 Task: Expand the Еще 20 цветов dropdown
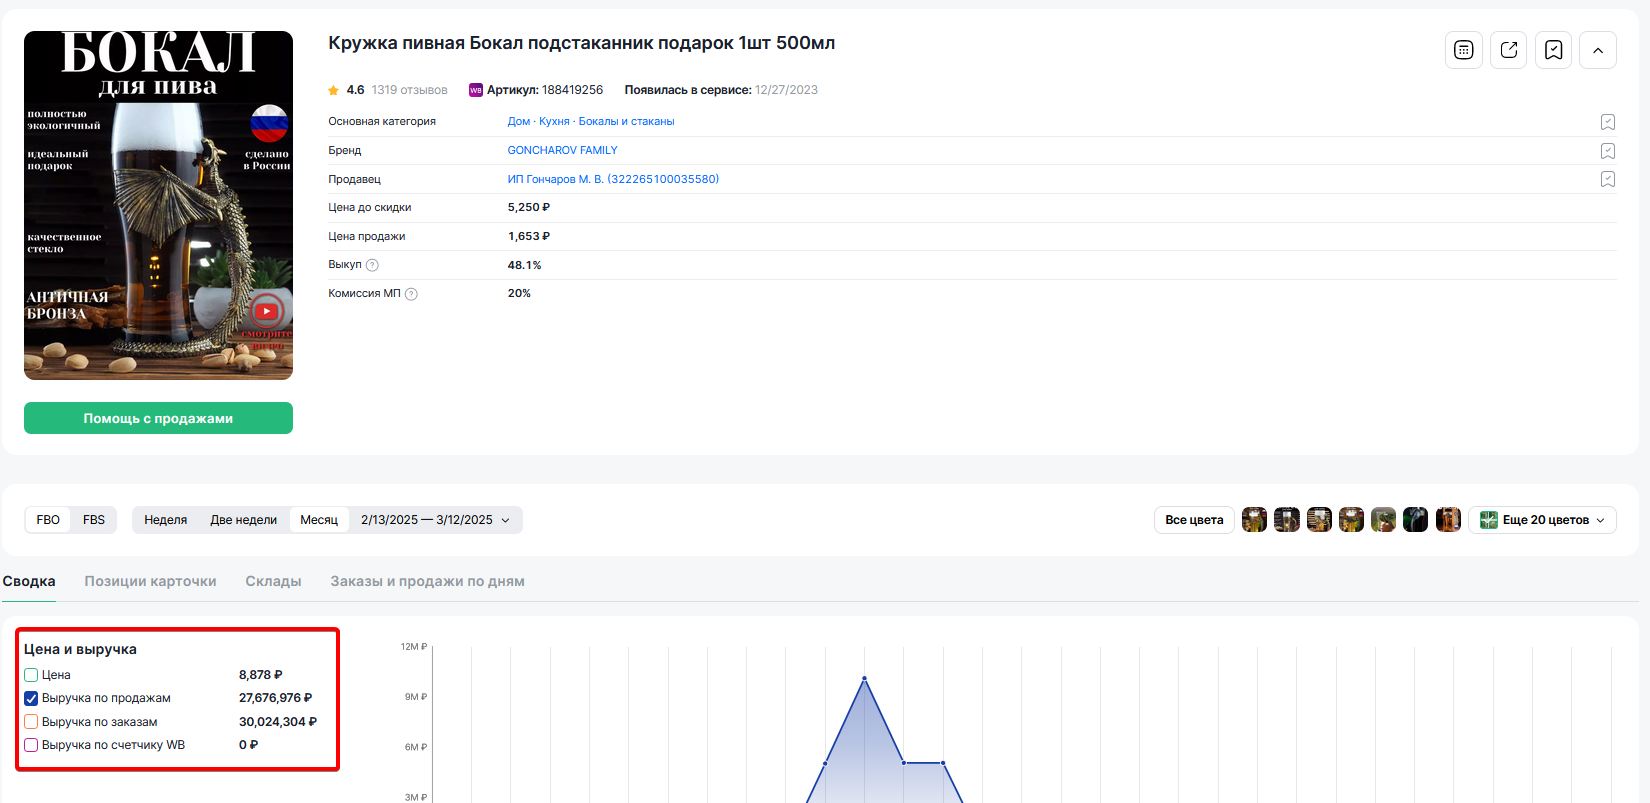click(1543, 520)
